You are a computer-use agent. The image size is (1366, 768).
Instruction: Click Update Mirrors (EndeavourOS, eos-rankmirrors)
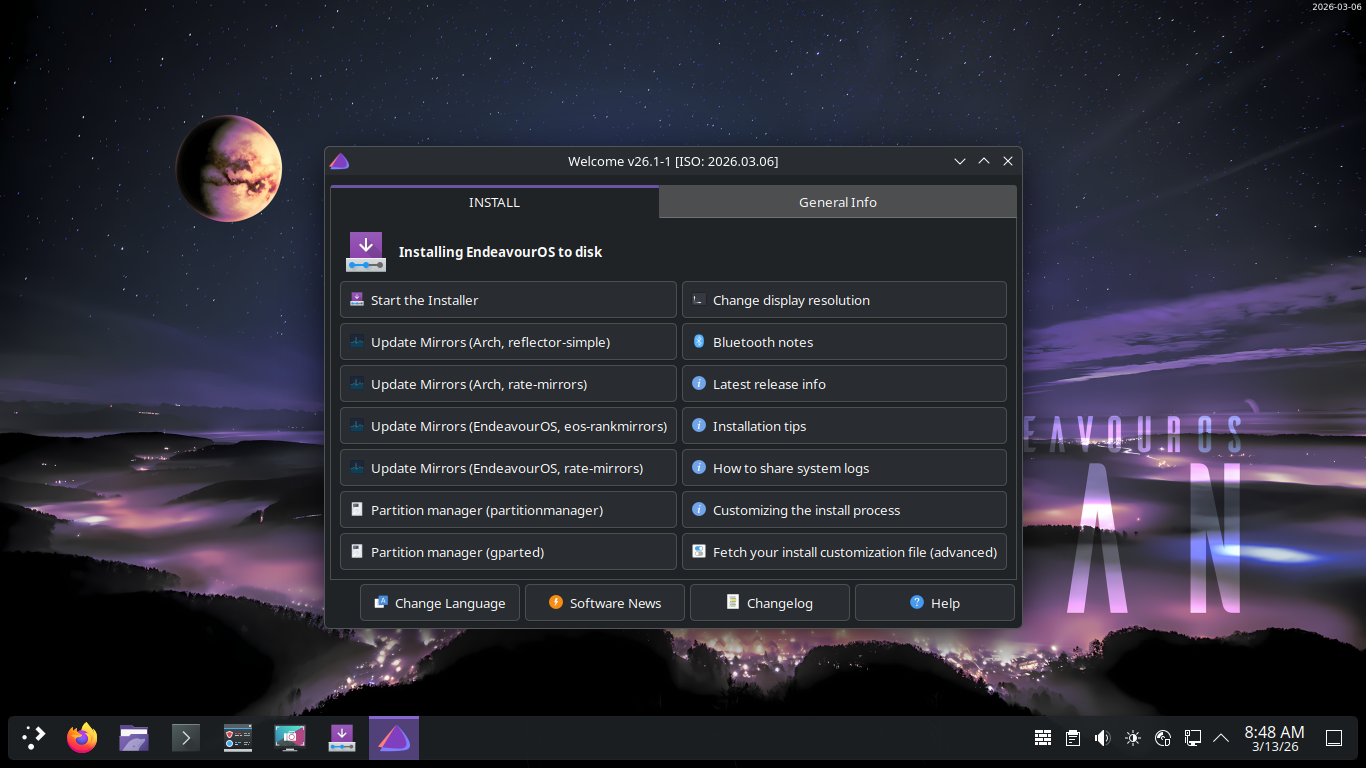click(x=508, y=426)
